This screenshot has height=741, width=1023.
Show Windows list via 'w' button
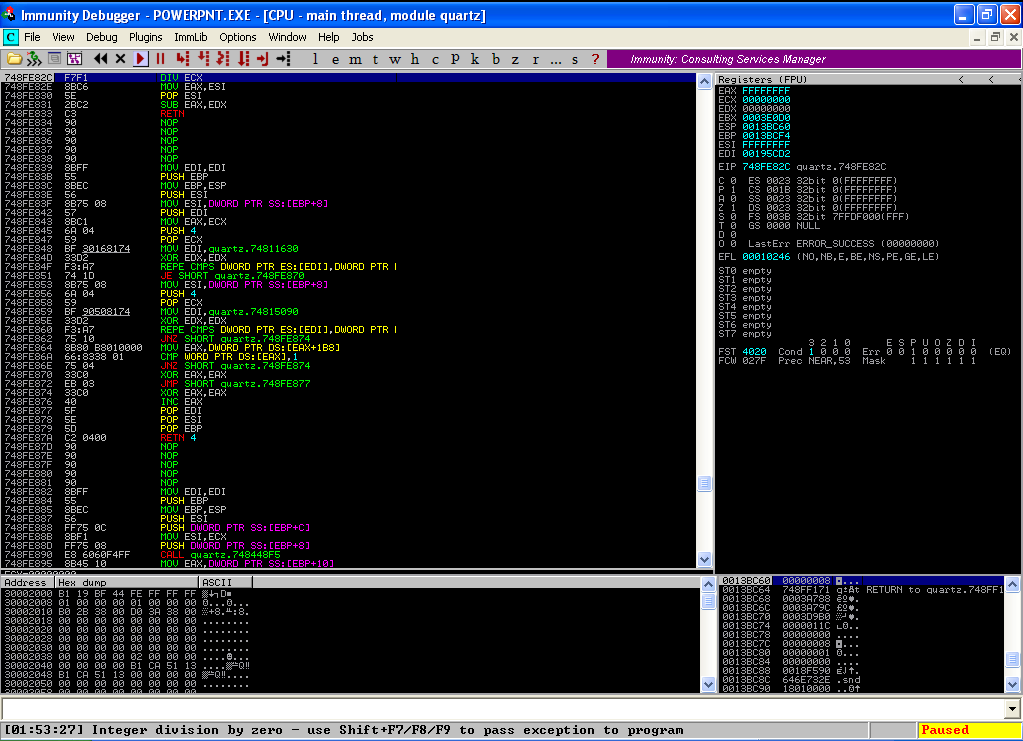395,59
